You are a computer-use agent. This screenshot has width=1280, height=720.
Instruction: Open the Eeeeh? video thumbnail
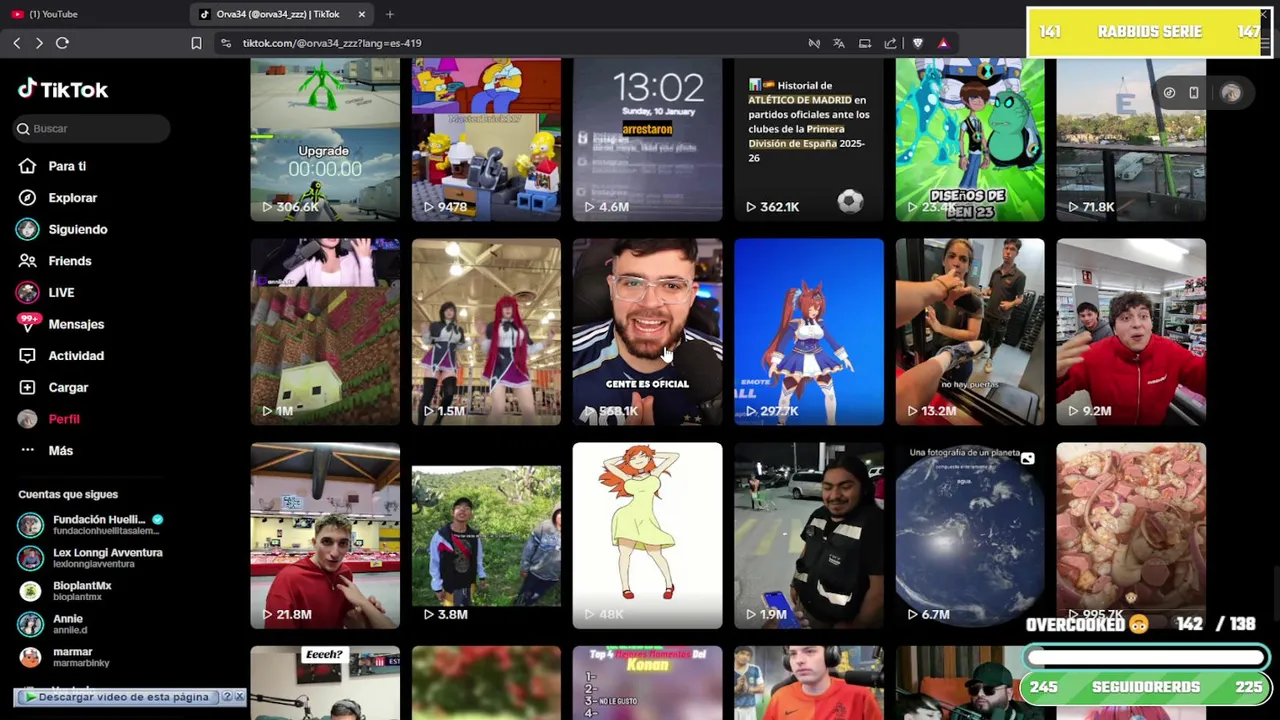325,683
